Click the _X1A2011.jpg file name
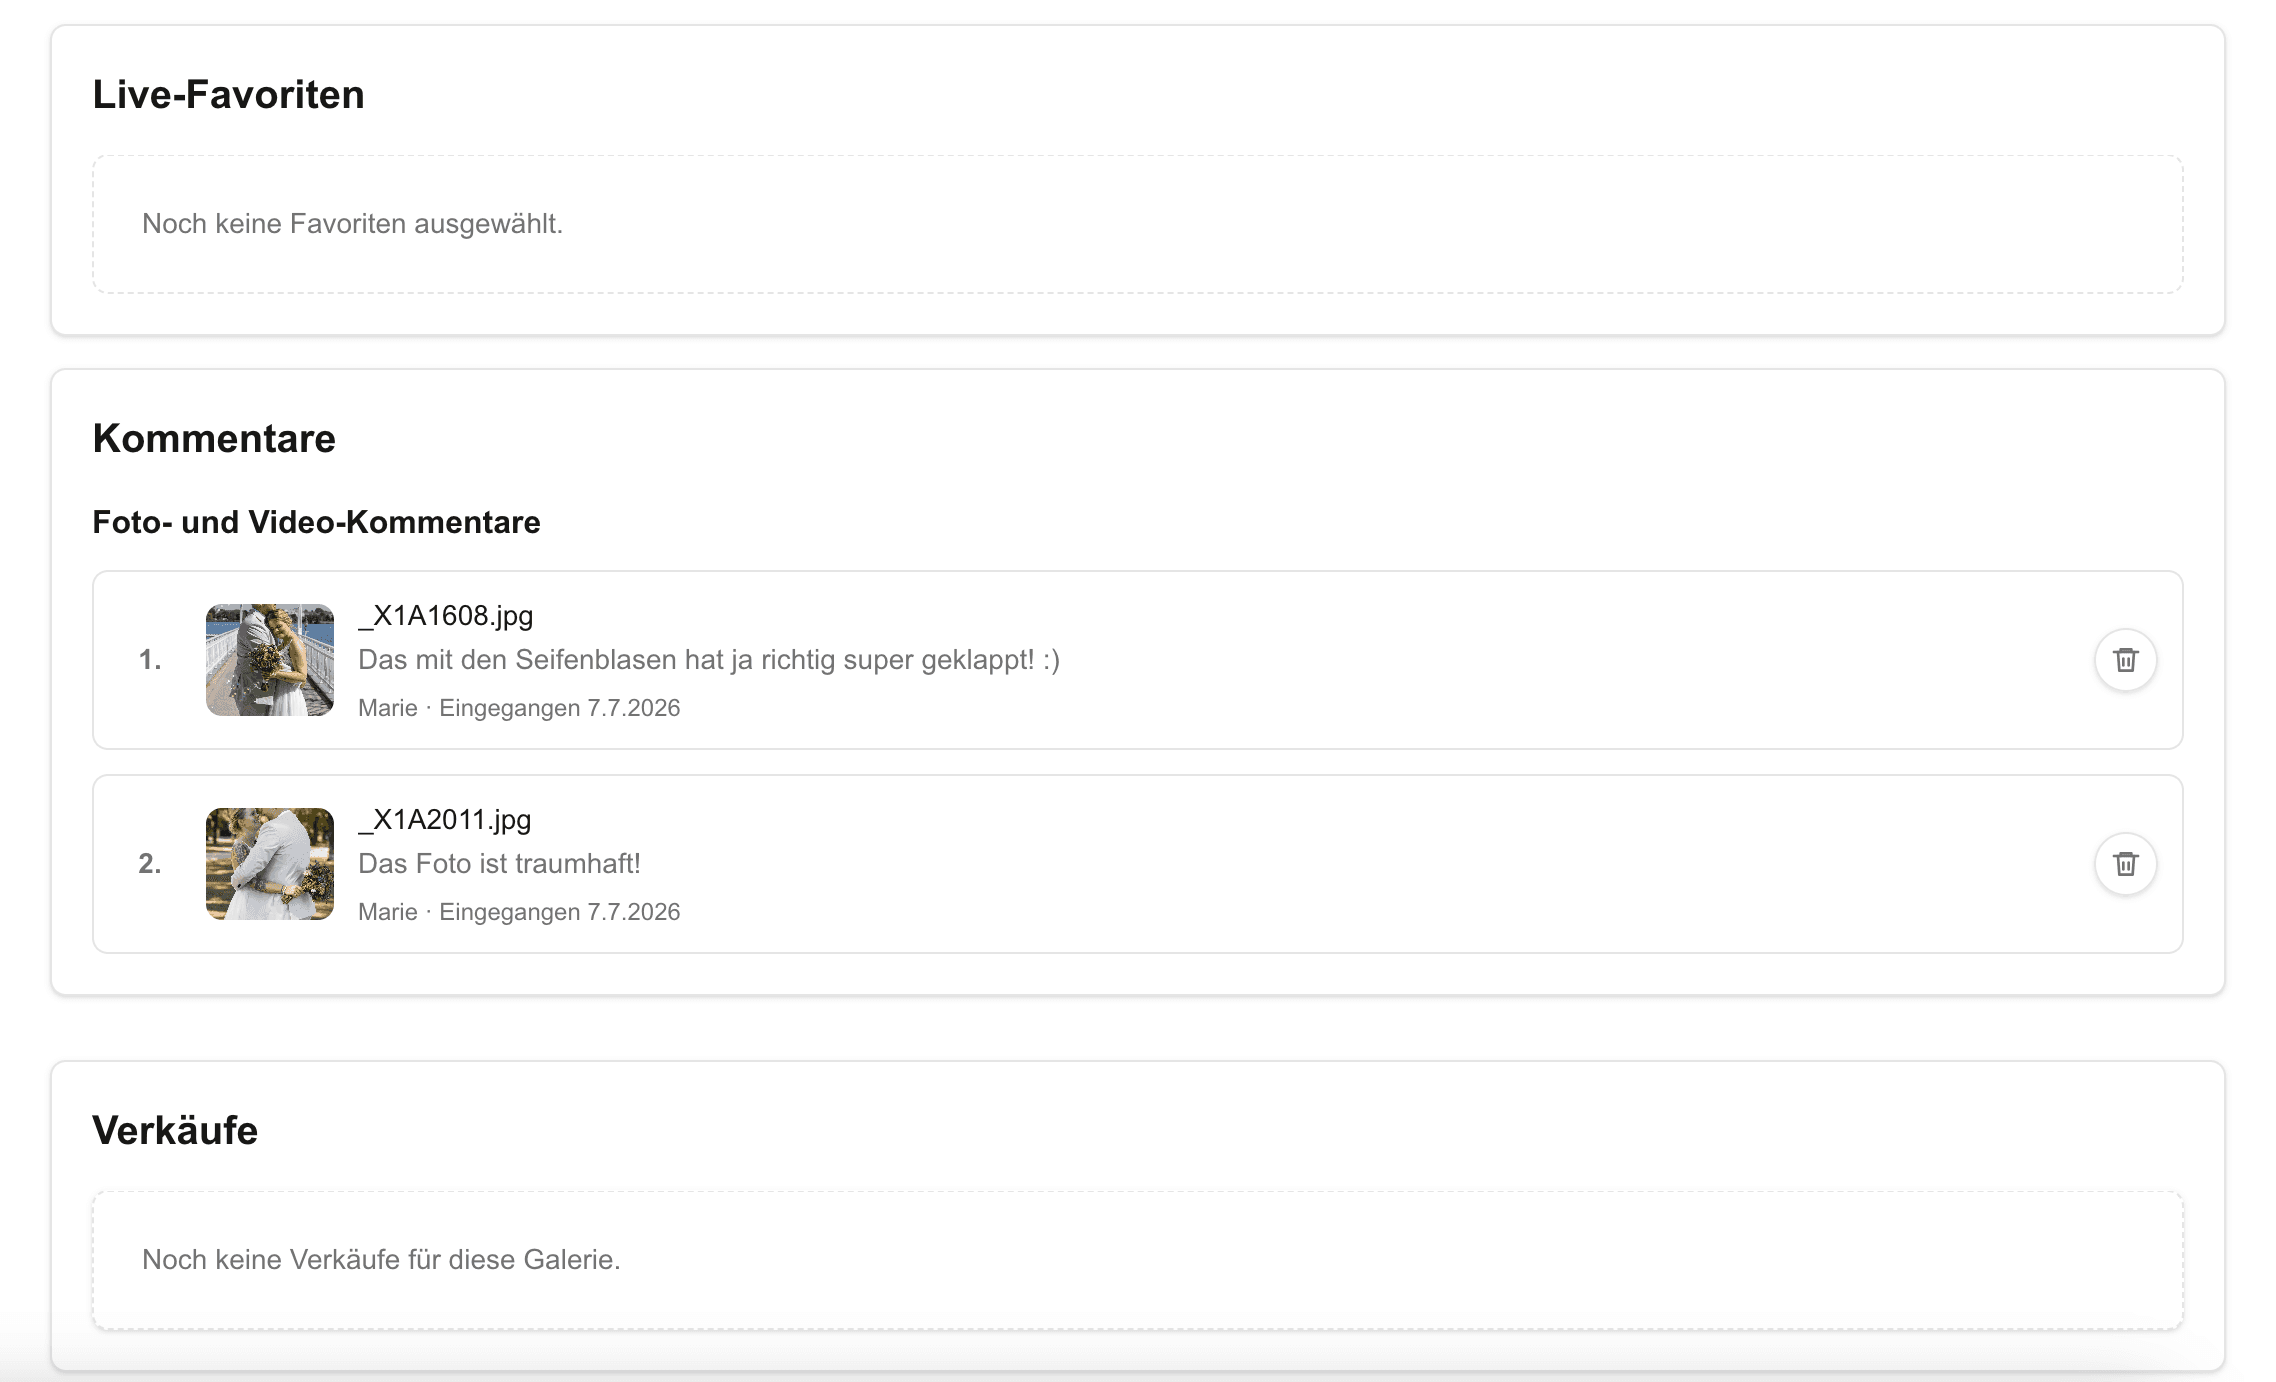This screenshot has height=1382, width=2276. tap(445, 820)
